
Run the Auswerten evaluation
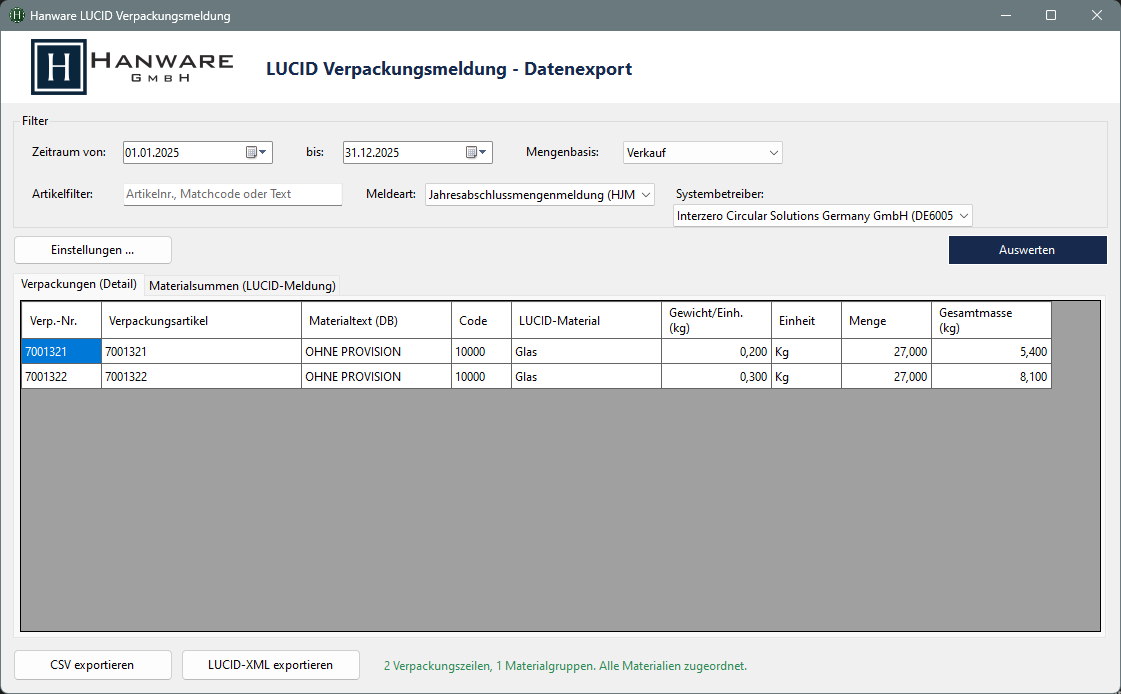[x=1027, y=250]
